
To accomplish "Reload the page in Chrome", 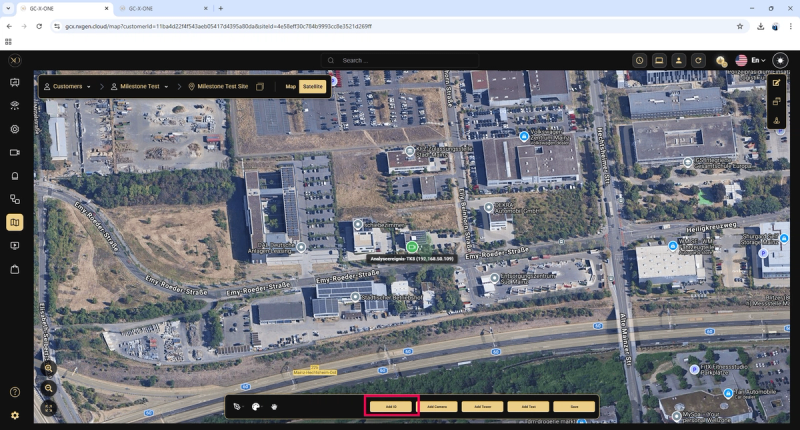I will click(39, 26).
